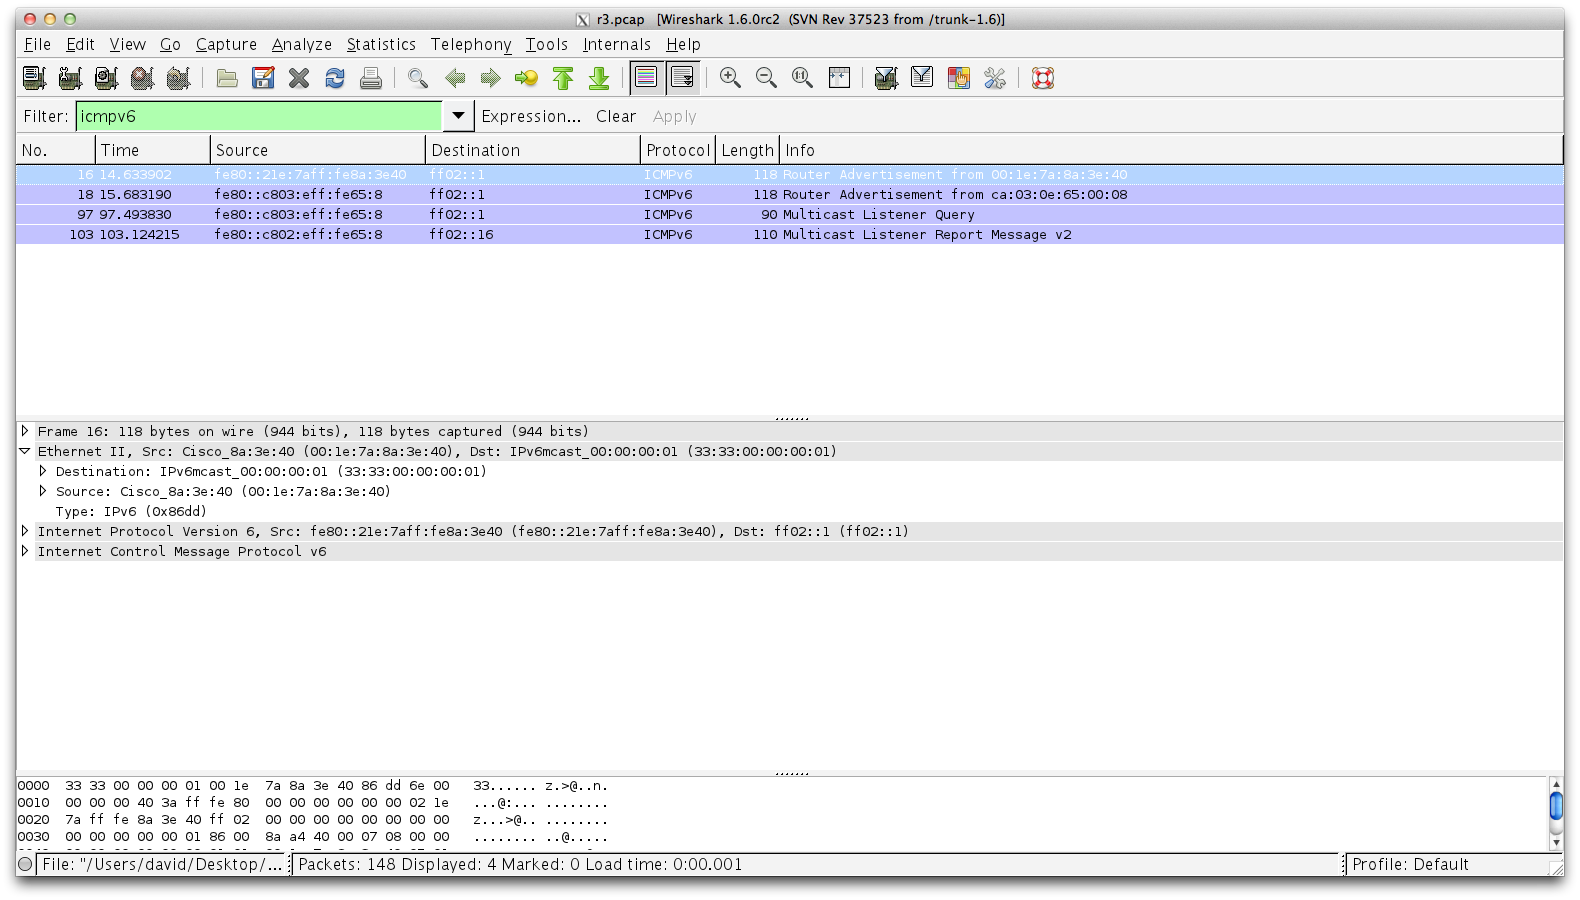This screenshot has height=900, width=1580.
Task: Open coloring rules icon
Action: pos(959,78)
